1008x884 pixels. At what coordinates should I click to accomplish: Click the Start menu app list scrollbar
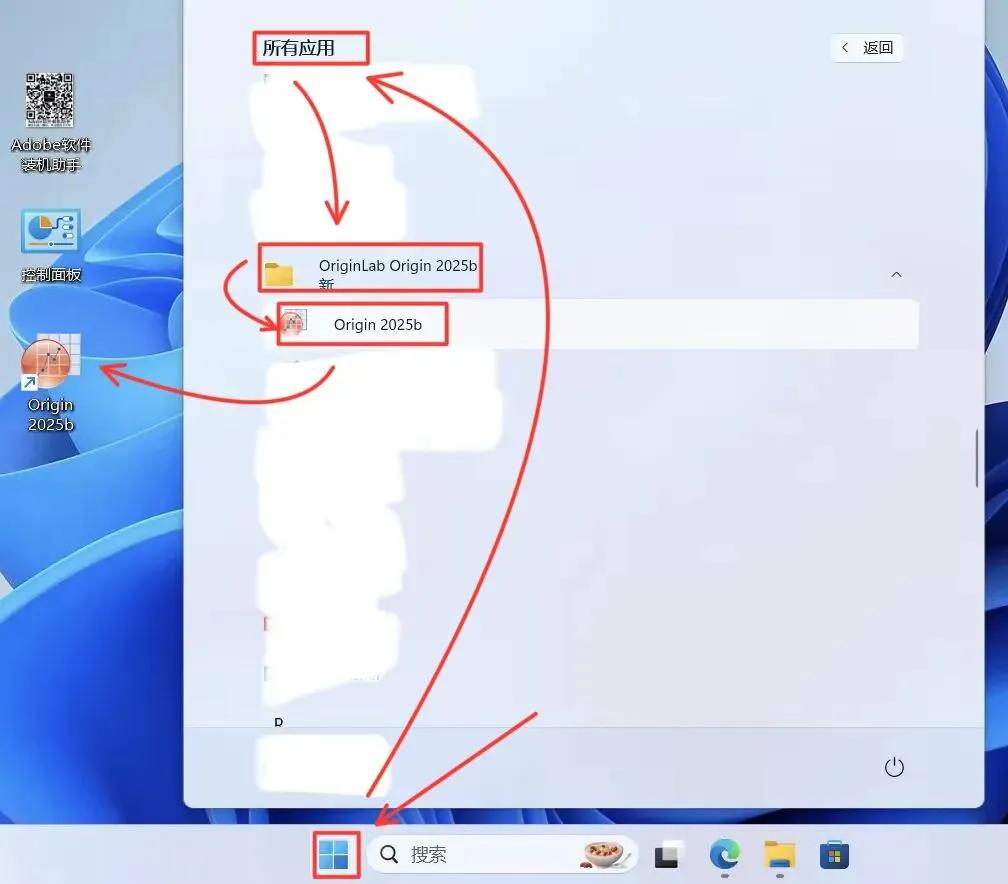pos(976,458)
